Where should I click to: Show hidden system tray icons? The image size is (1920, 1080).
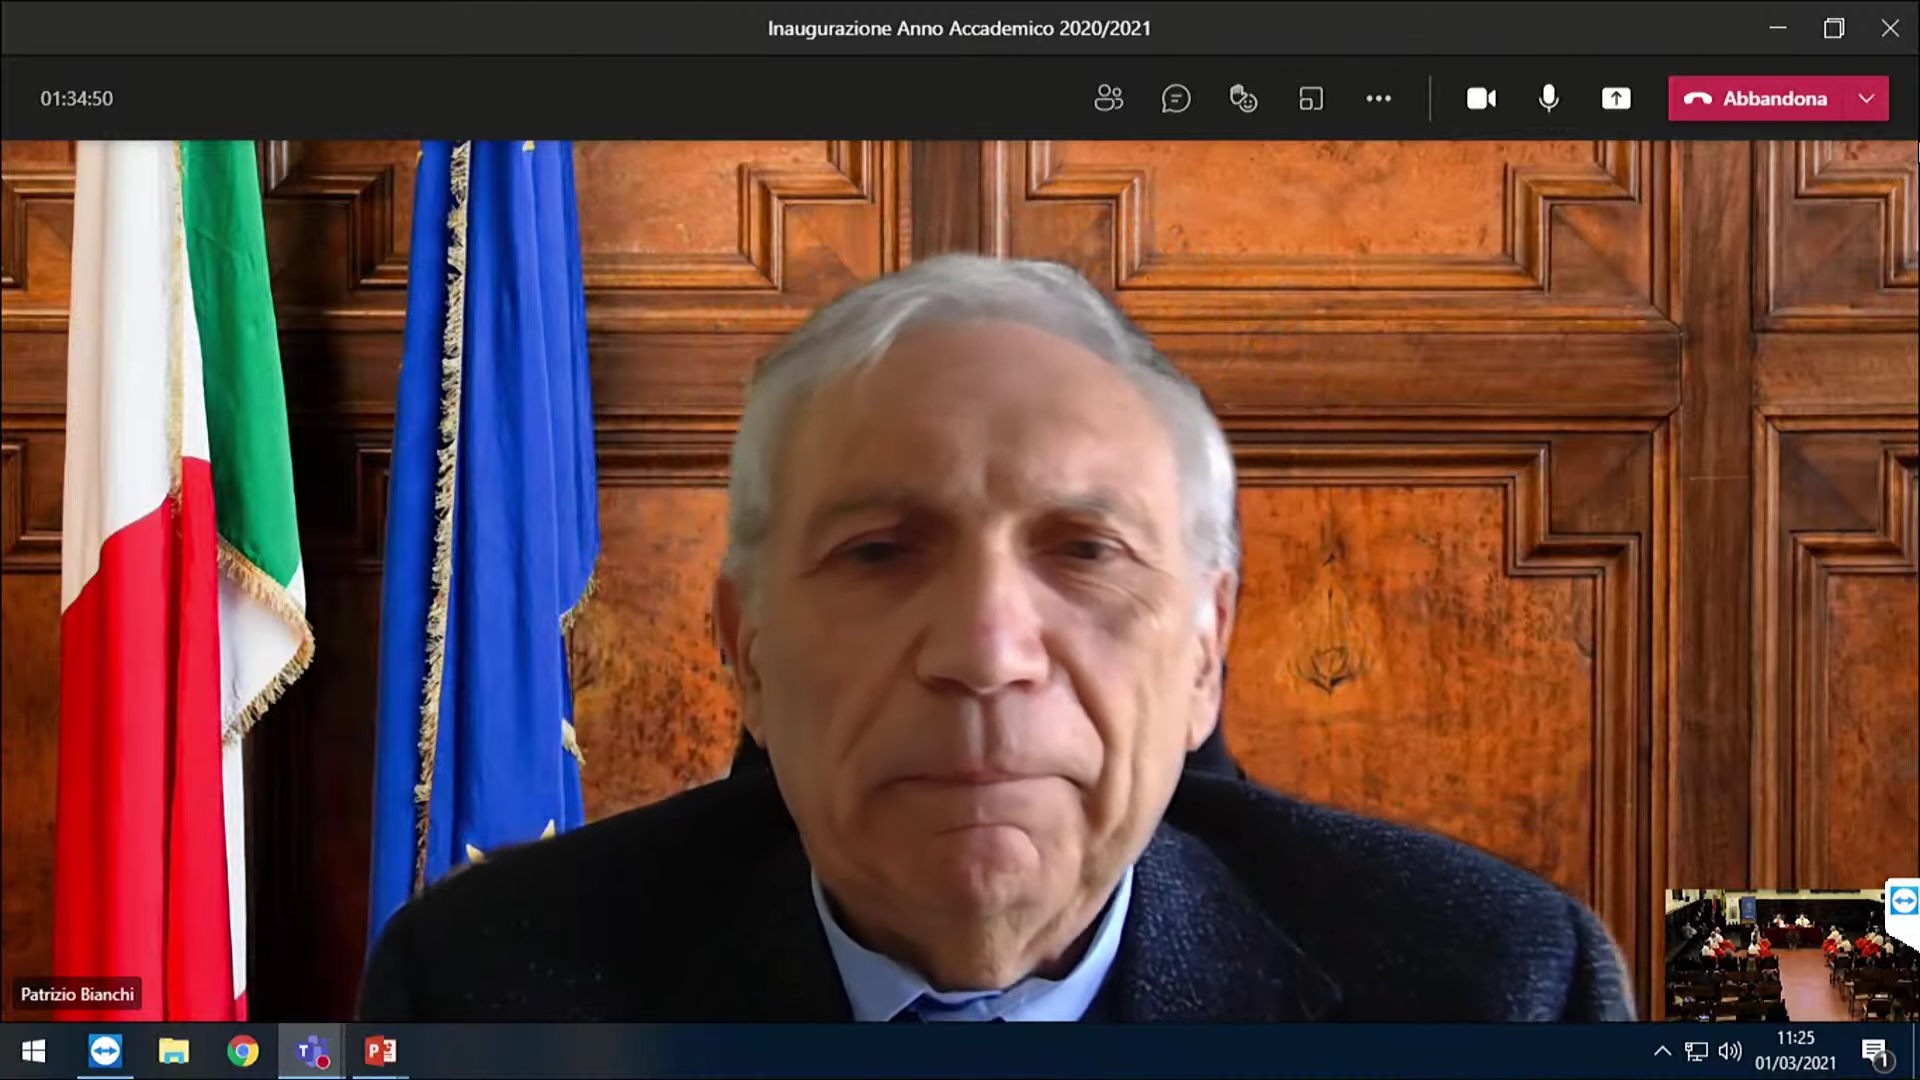point(1662,1051)
